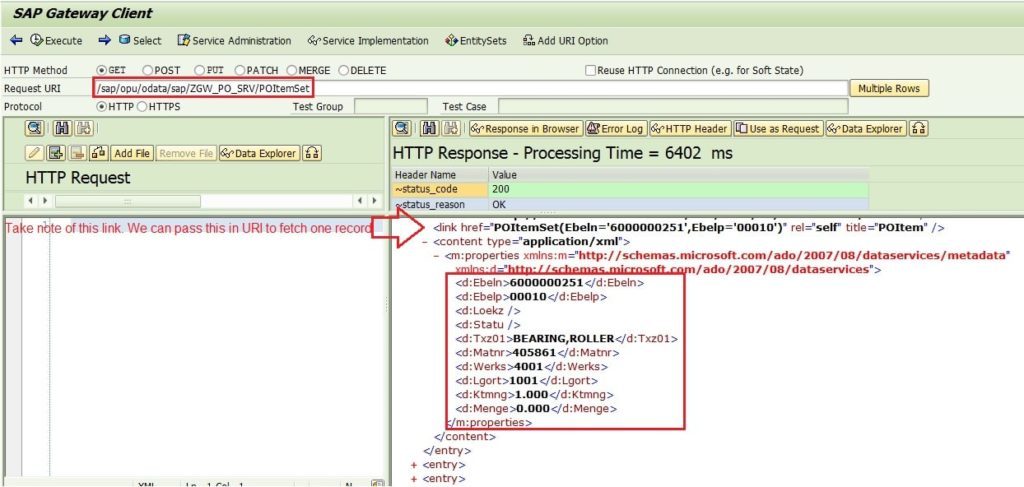Click the Ktmng value 1.000
The height and width of the screenshot is (487, 1024).
(532, 395)
